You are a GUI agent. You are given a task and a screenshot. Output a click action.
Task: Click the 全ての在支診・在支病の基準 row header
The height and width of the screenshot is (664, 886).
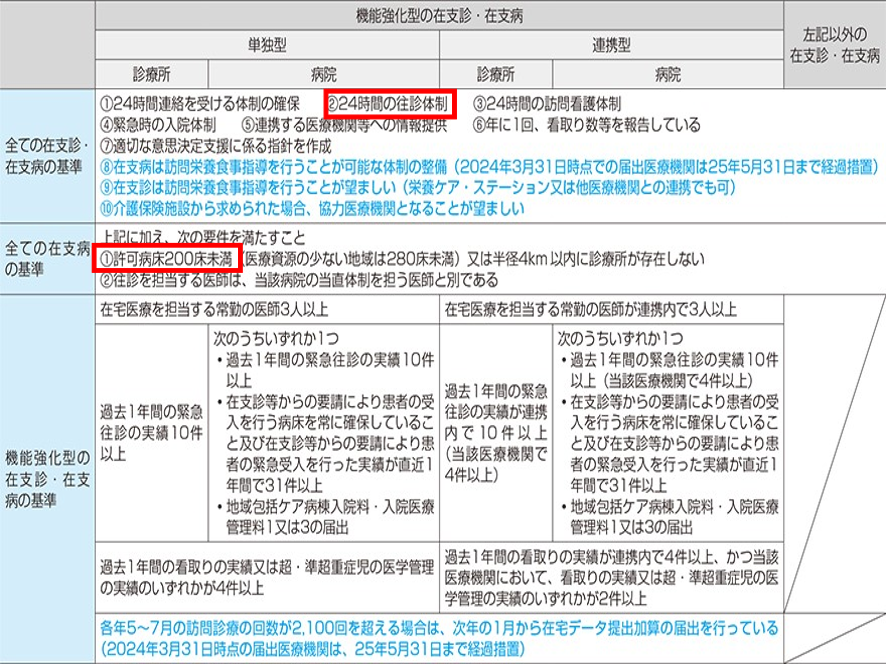[x=47, y=155]
